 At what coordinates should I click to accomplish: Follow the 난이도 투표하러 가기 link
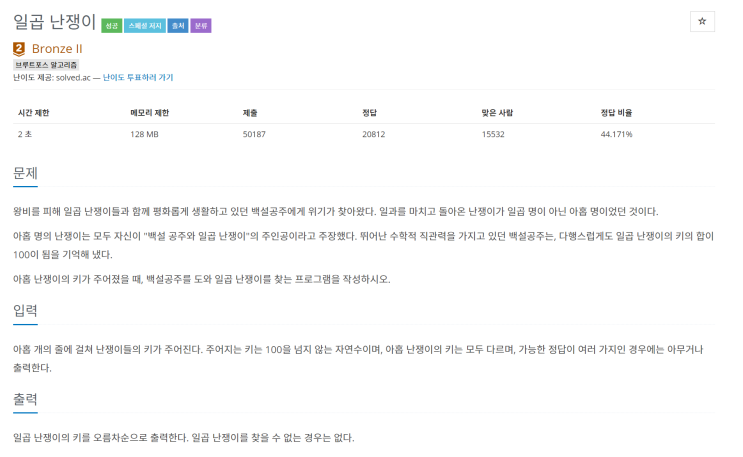point(138,77)
